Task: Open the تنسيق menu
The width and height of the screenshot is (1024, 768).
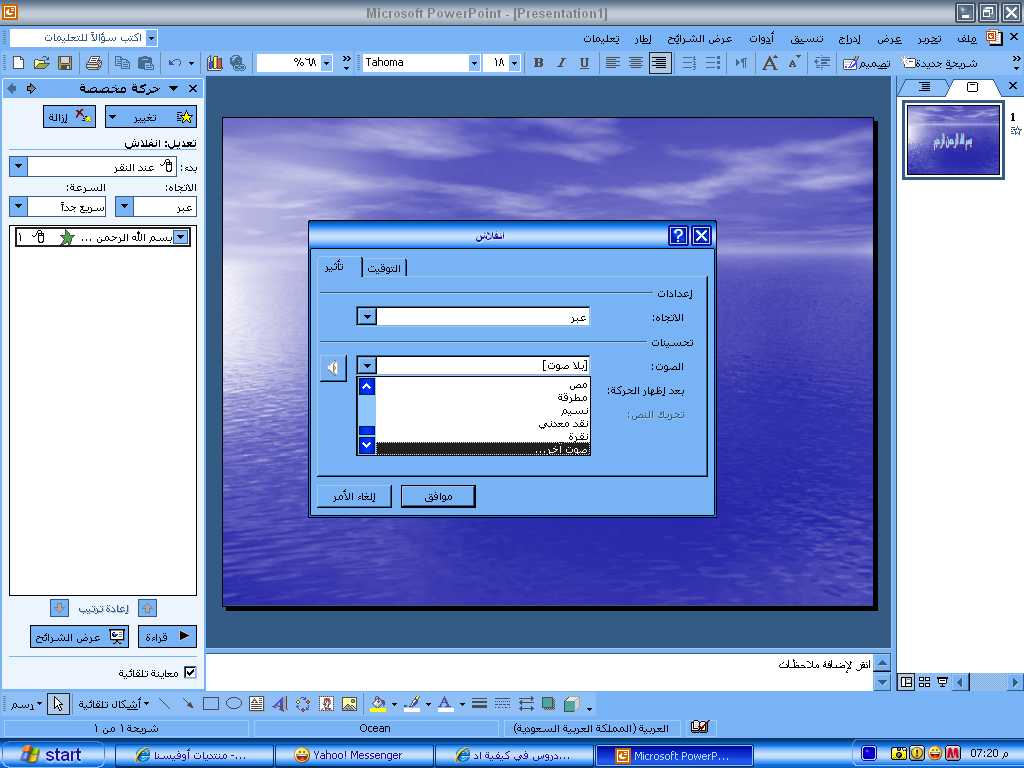Action: 807,39
